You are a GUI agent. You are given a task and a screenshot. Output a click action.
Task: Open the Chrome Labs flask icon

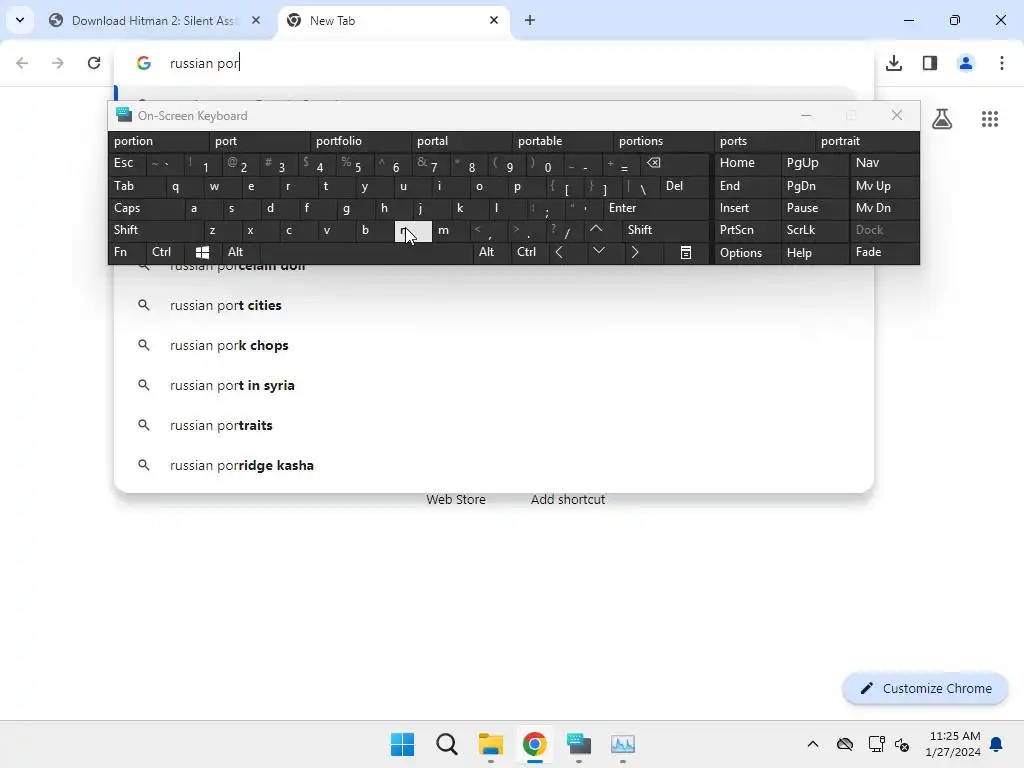942,119
